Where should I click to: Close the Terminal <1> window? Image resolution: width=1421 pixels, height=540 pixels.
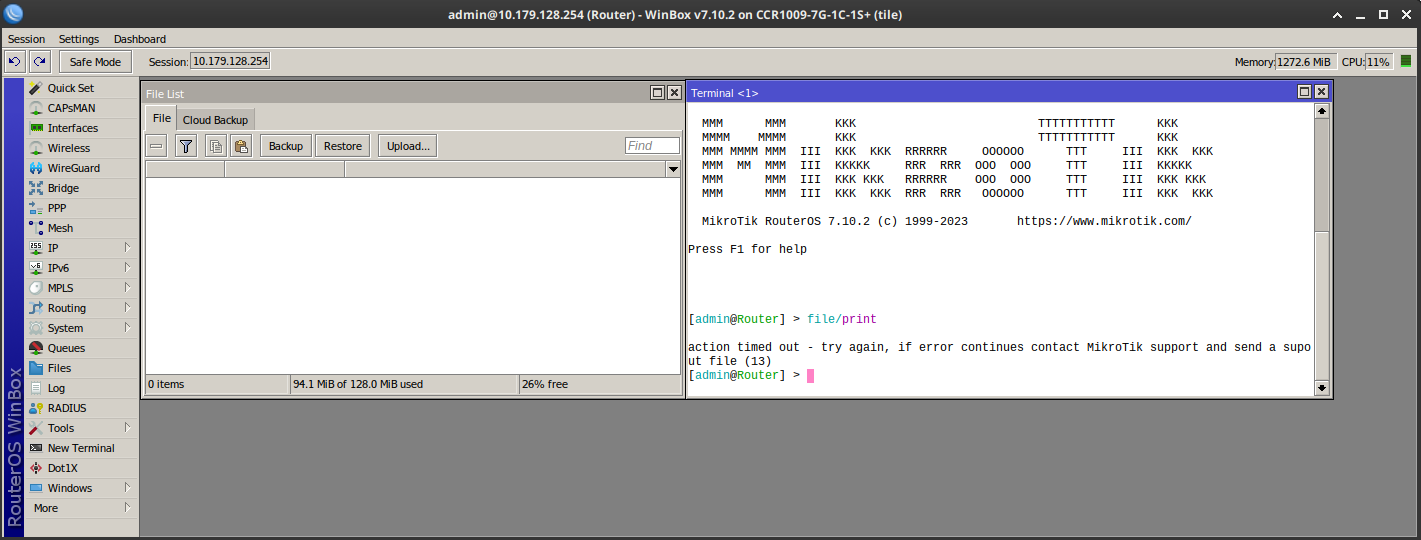pyautogui.click(x=1321, y=91)
